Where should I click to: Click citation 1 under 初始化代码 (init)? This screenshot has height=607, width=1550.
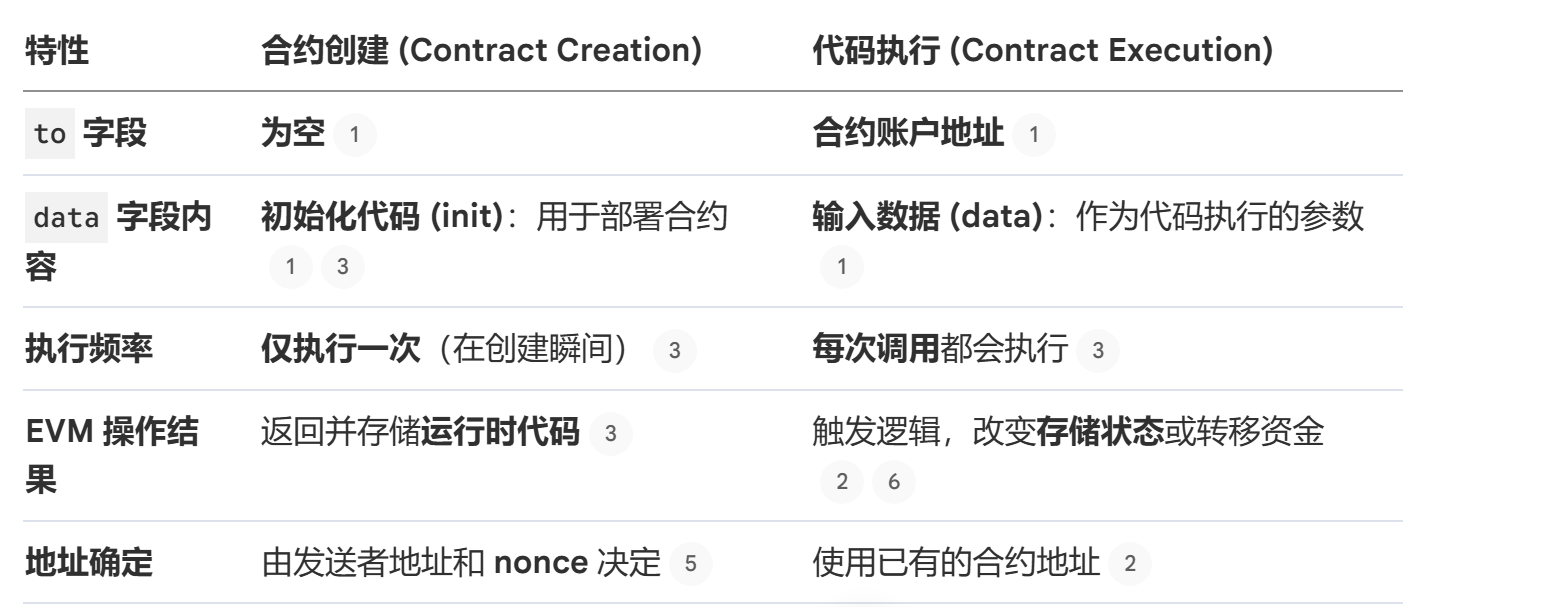click(291, 267)
